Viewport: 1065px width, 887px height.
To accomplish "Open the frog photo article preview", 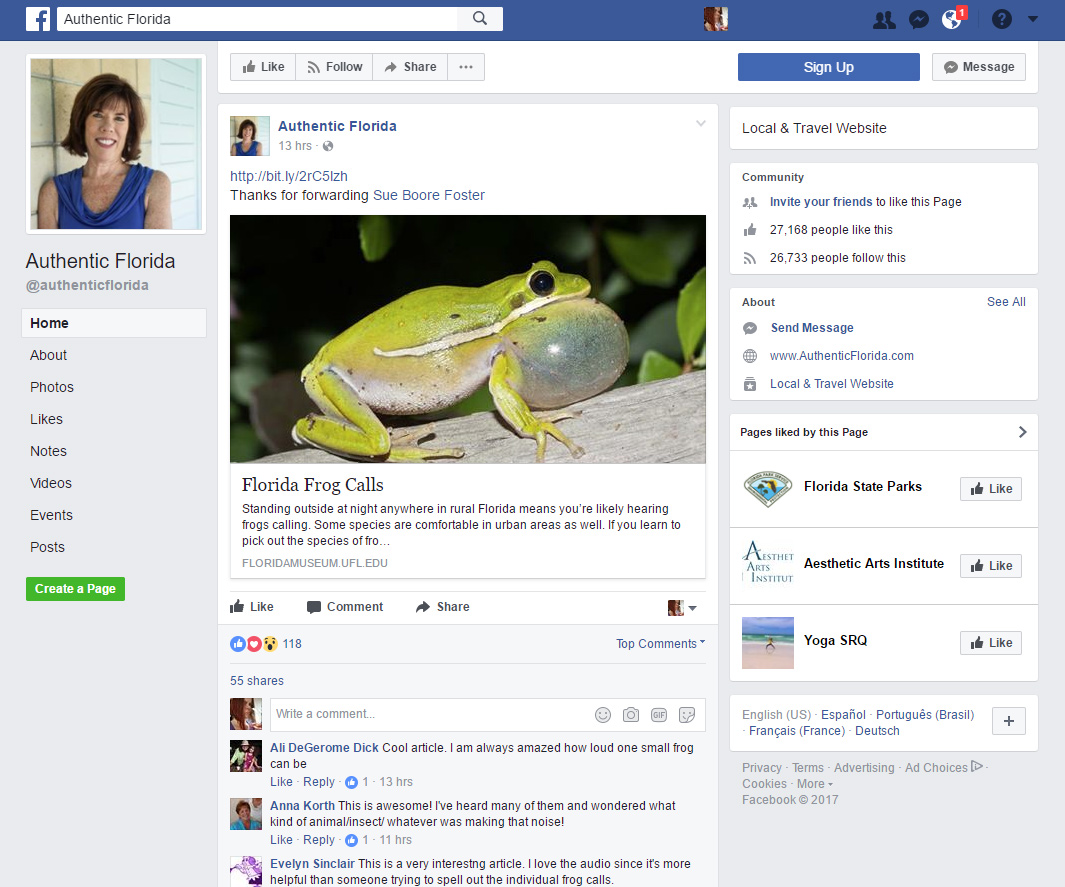I will [x=468, y=340].
